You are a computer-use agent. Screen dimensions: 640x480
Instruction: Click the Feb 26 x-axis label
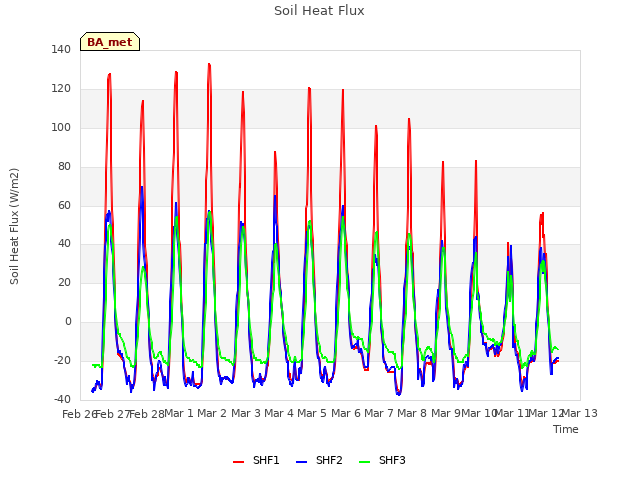pos(79,414)
